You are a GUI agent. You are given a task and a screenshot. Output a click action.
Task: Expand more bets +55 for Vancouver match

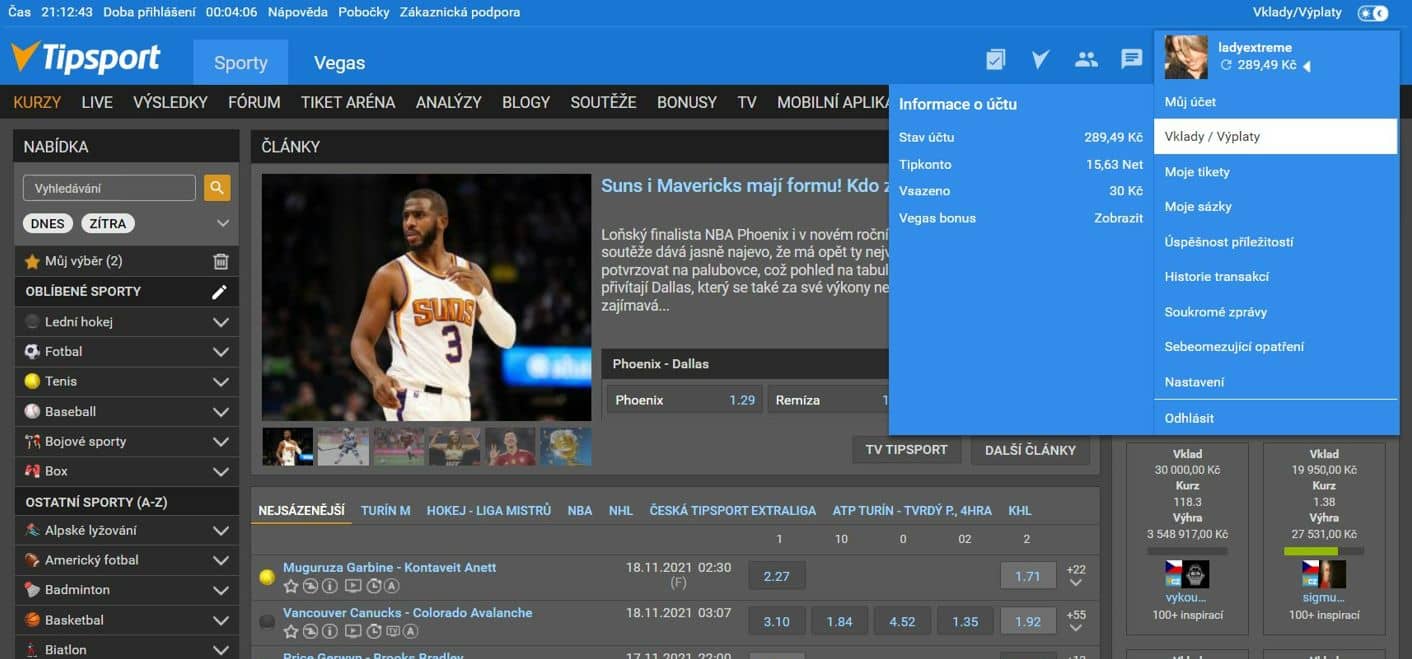tap(1076, 621)
